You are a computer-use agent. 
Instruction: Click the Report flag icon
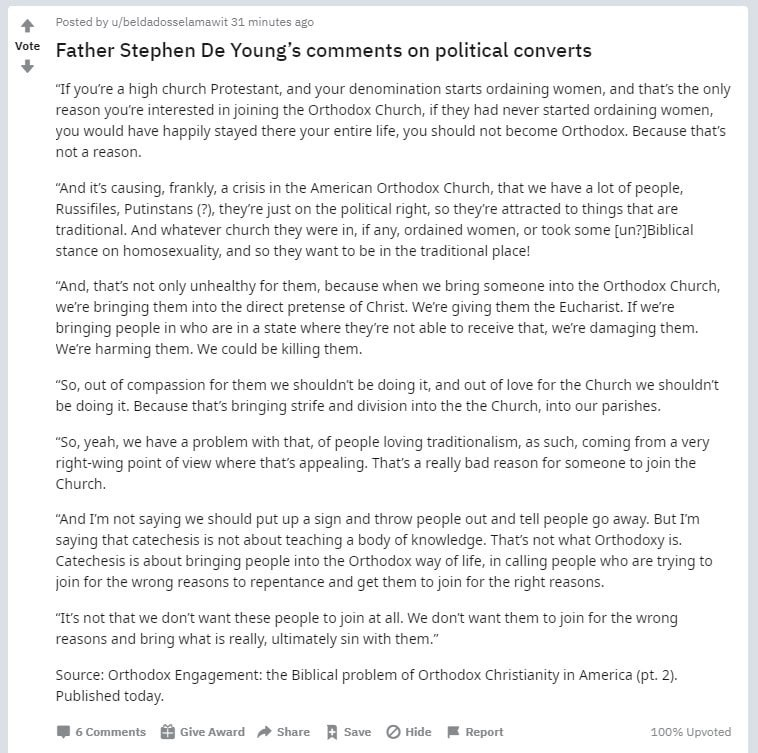pos(453,732)
